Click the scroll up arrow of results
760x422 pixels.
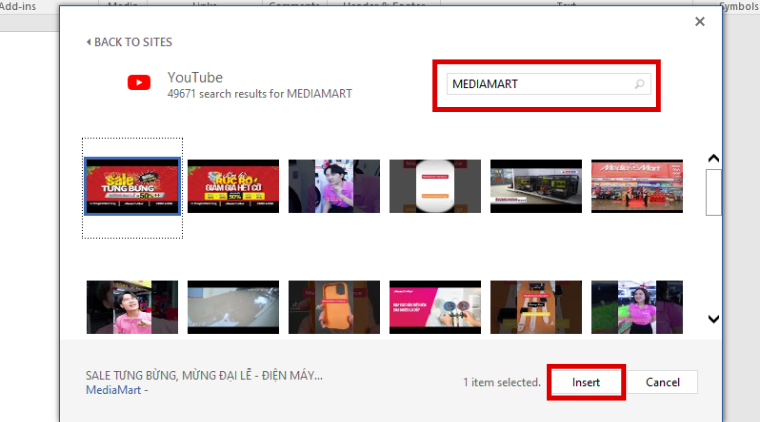(x=713, y=158)
